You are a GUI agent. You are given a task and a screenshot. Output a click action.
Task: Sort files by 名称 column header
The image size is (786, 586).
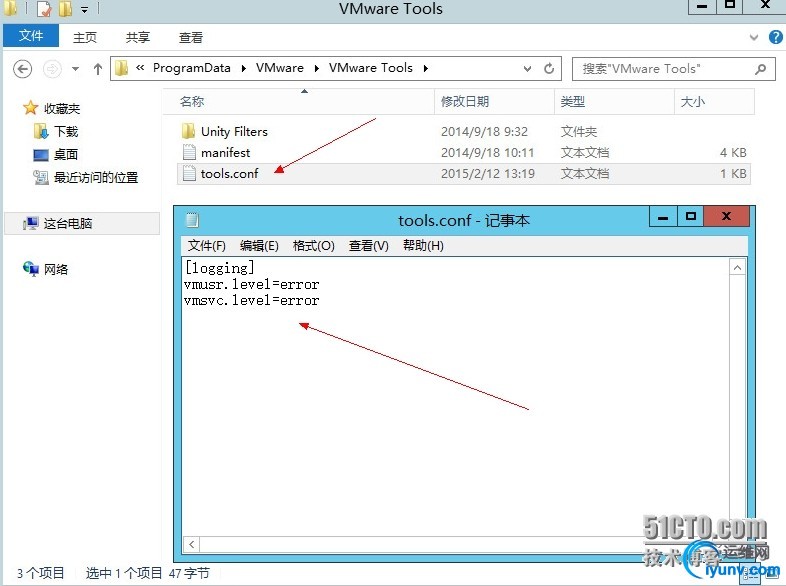click(x=299, y=102)
